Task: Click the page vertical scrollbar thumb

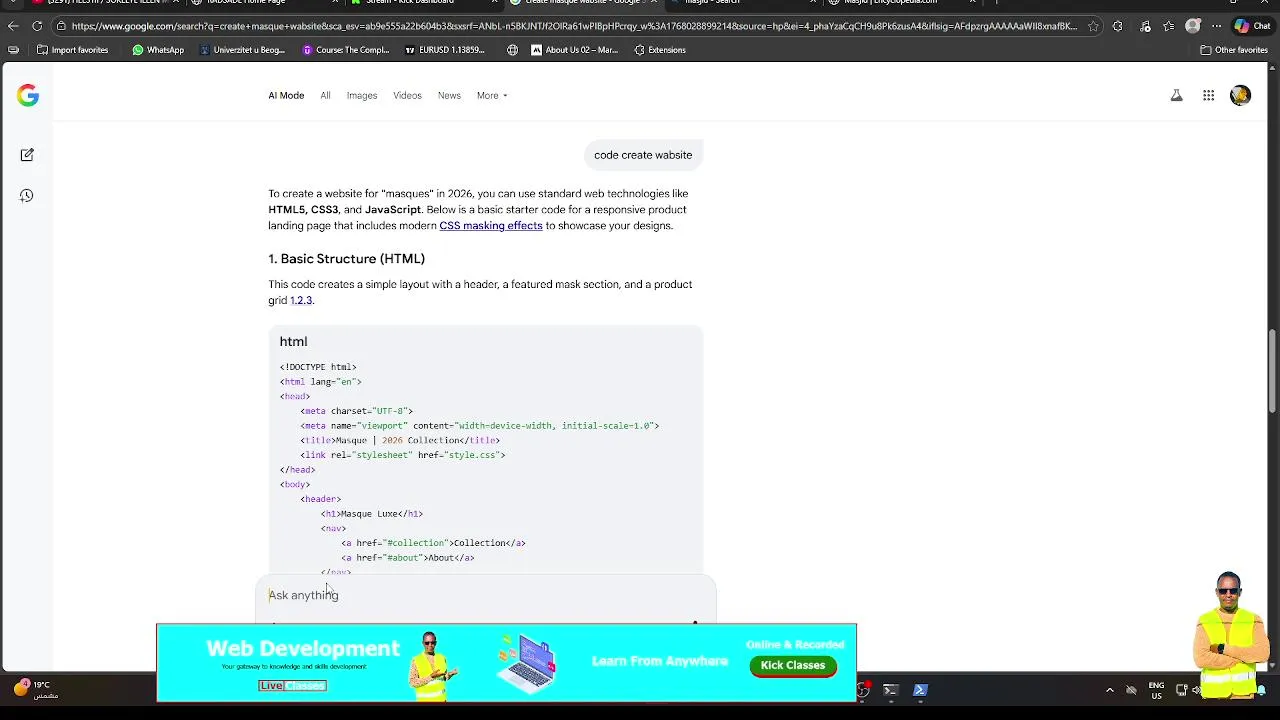Action: 1272,370
